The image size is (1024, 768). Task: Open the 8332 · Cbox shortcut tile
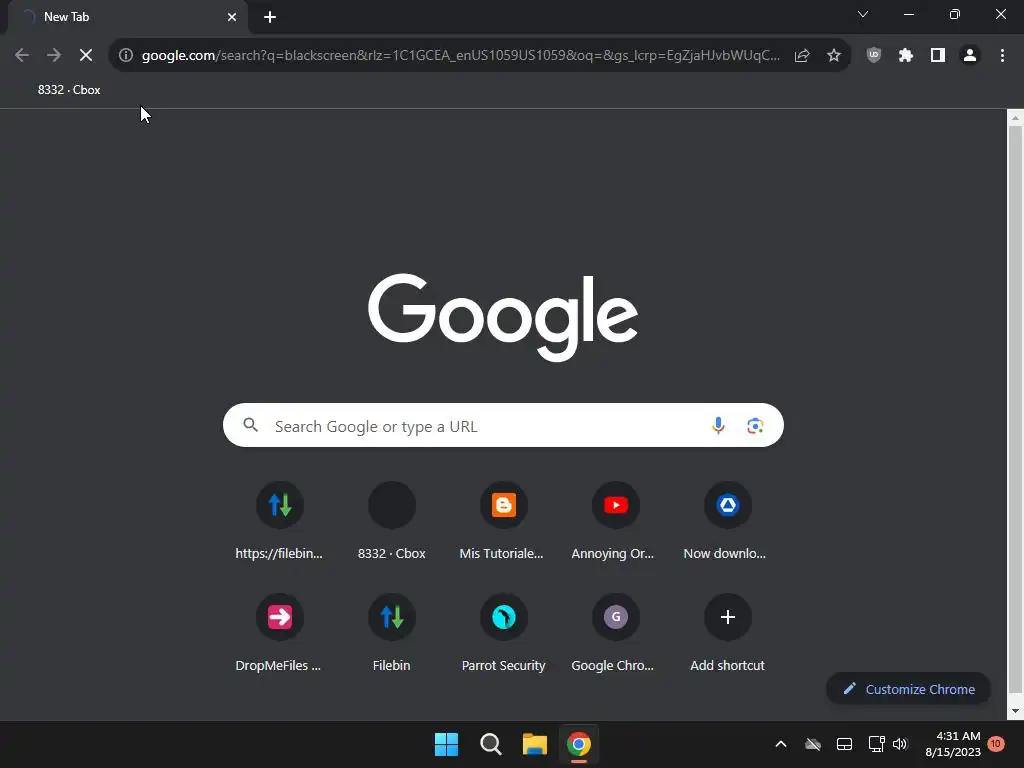pos(392,522)
